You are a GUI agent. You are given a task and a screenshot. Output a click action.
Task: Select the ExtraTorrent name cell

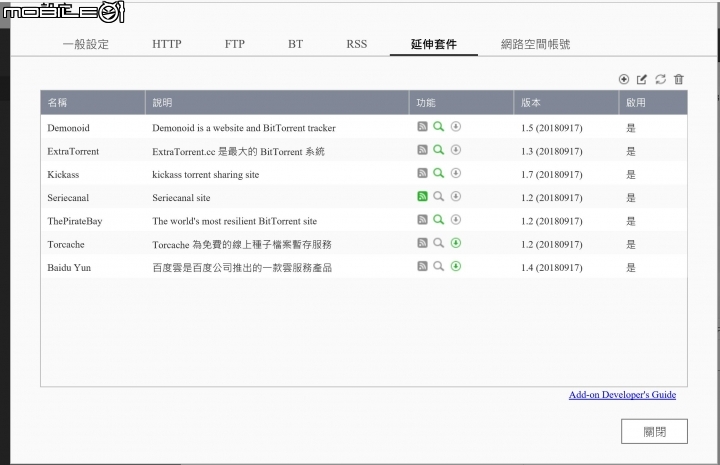point(73,151)
